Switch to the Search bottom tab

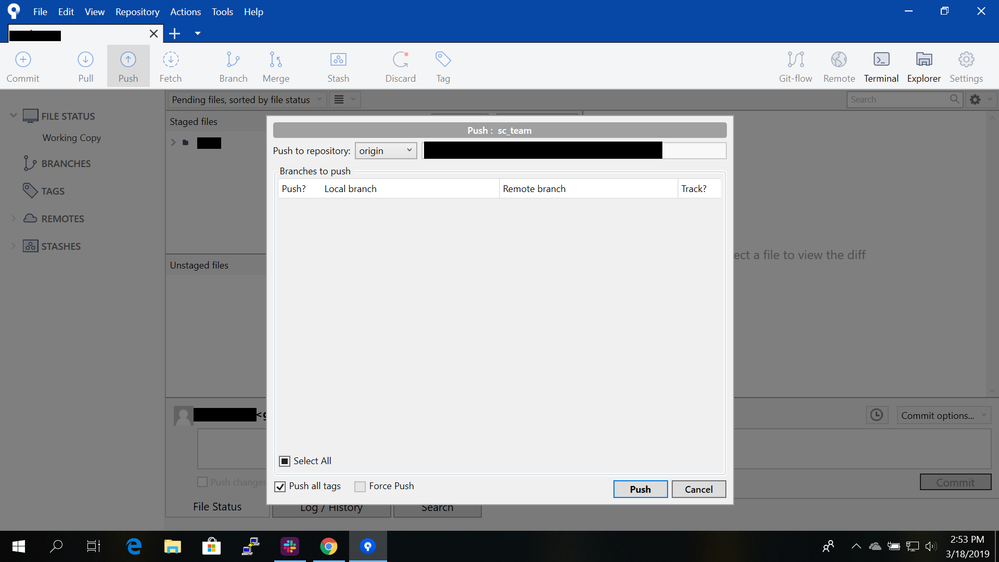tap(437, 508)
